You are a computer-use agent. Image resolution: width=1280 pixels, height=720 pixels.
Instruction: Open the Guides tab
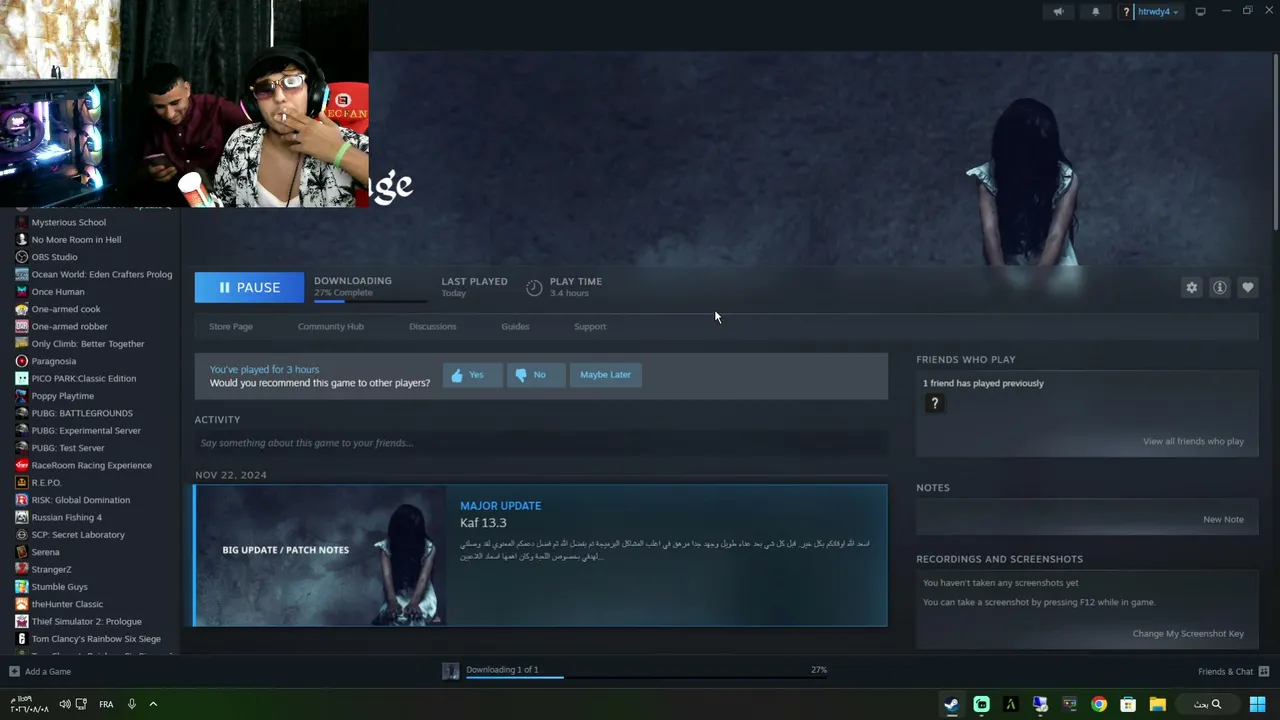tap(515, 326)
